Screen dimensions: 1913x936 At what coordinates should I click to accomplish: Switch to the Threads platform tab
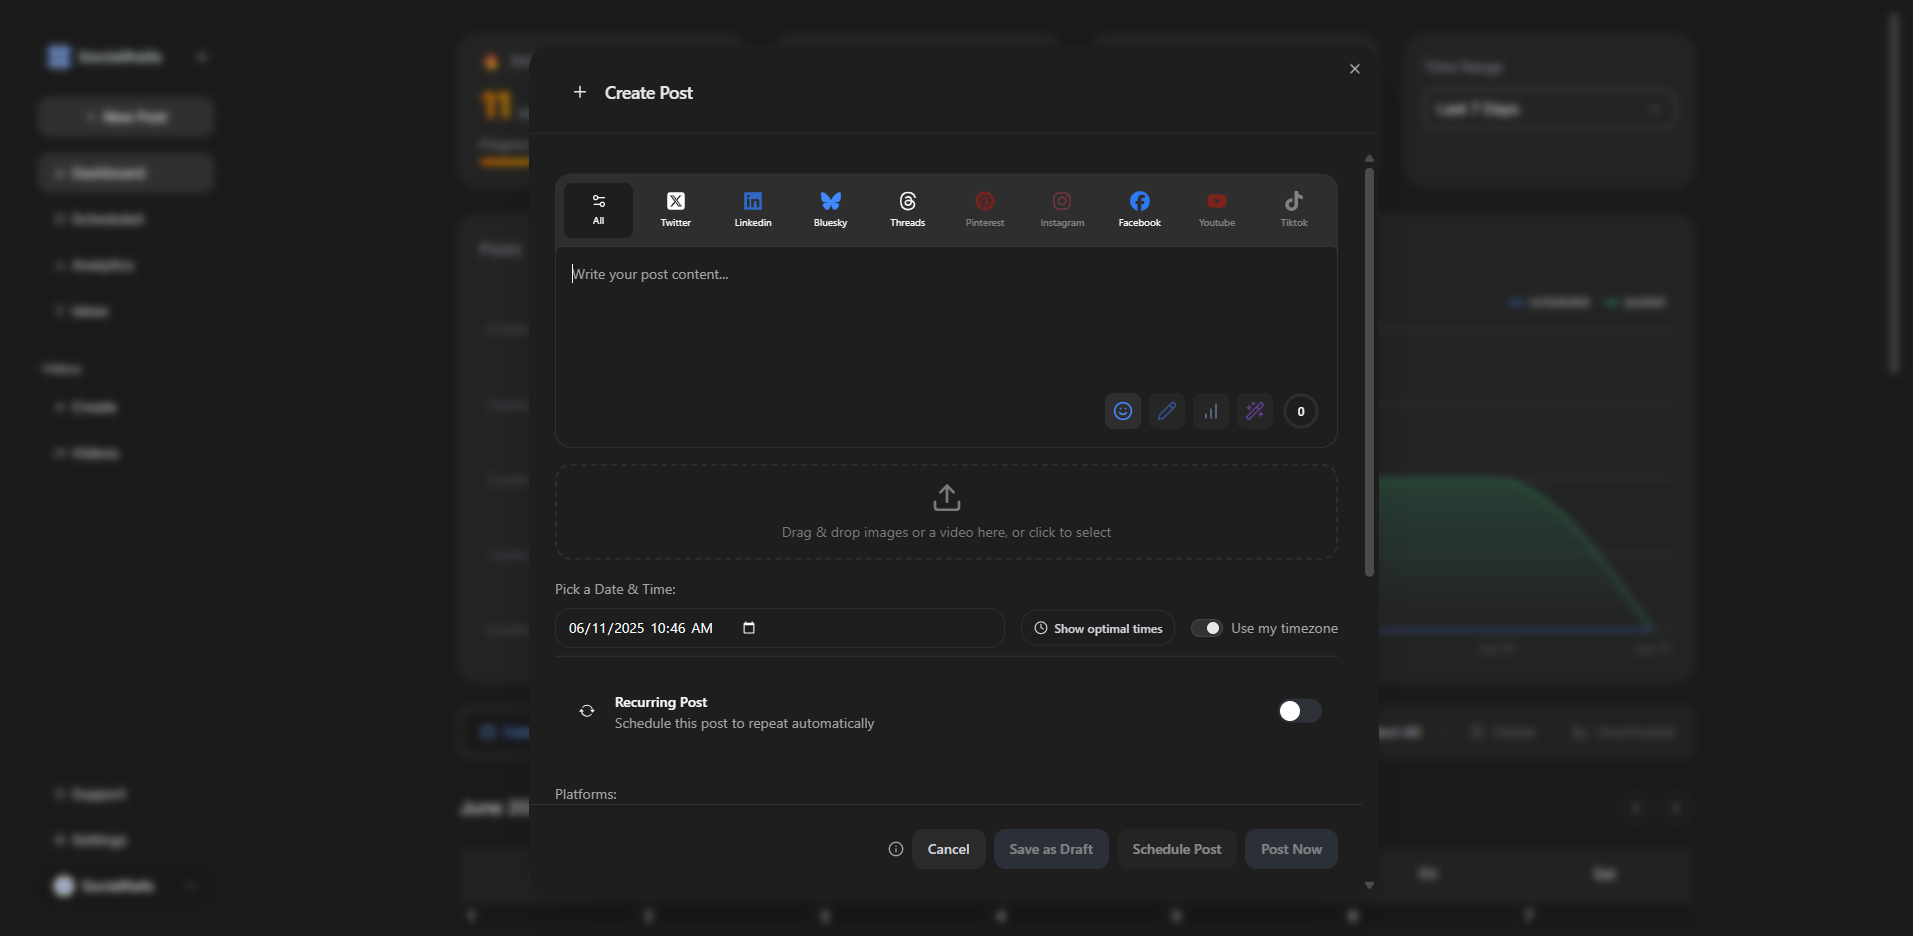(x=907, y=209)
